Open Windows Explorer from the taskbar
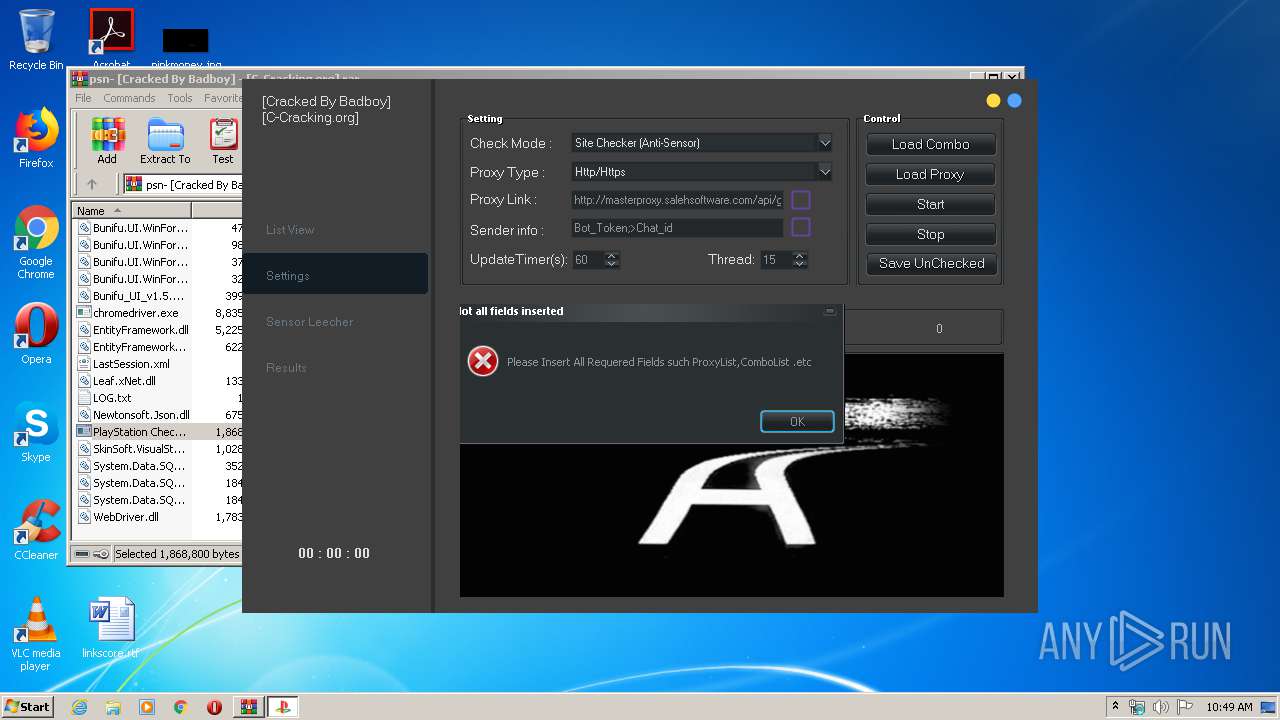The width and height of the screenshot is (1280, 720). [x=113, y=707]
